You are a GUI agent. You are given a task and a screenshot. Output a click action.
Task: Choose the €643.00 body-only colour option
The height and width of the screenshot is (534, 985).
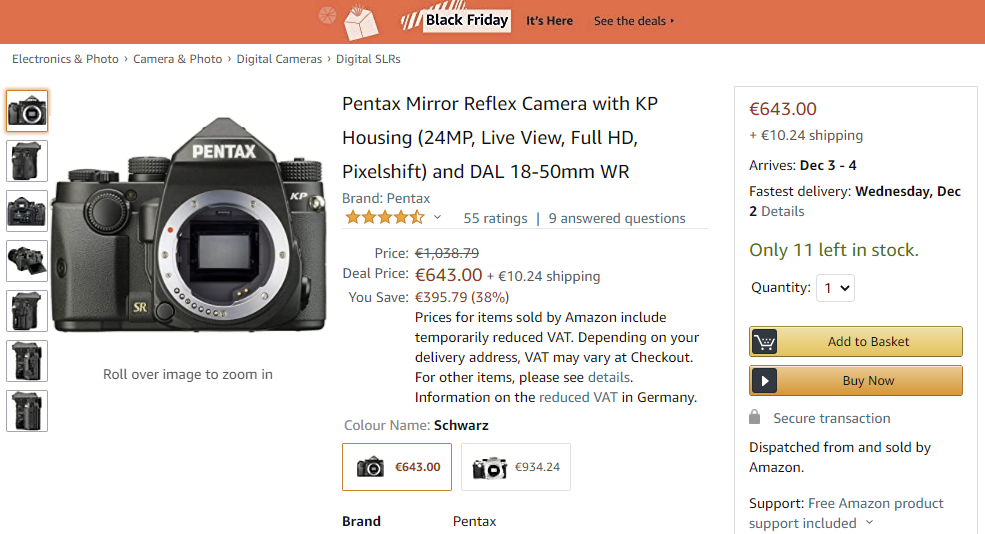coord(397,467)
